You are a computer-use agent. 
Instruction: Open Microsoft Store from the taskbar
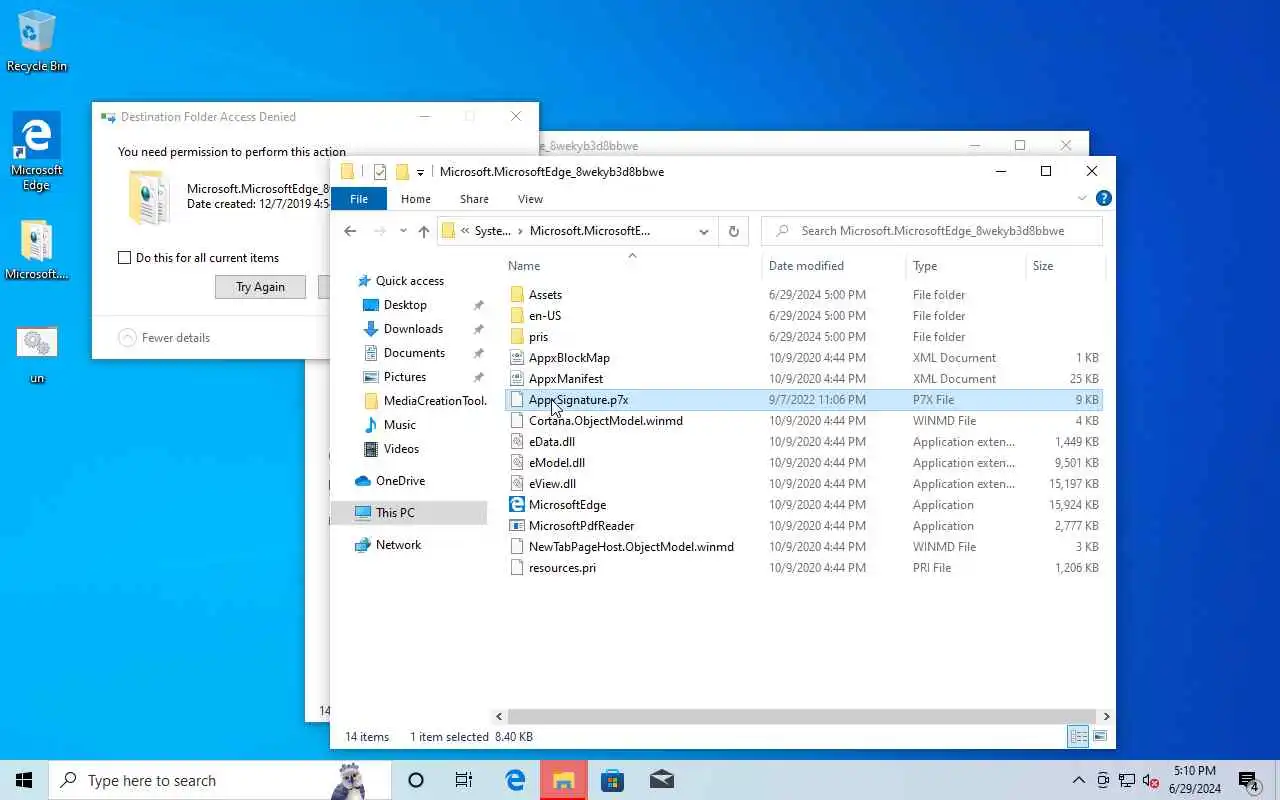pyautogui.click(x=613, y=780)
